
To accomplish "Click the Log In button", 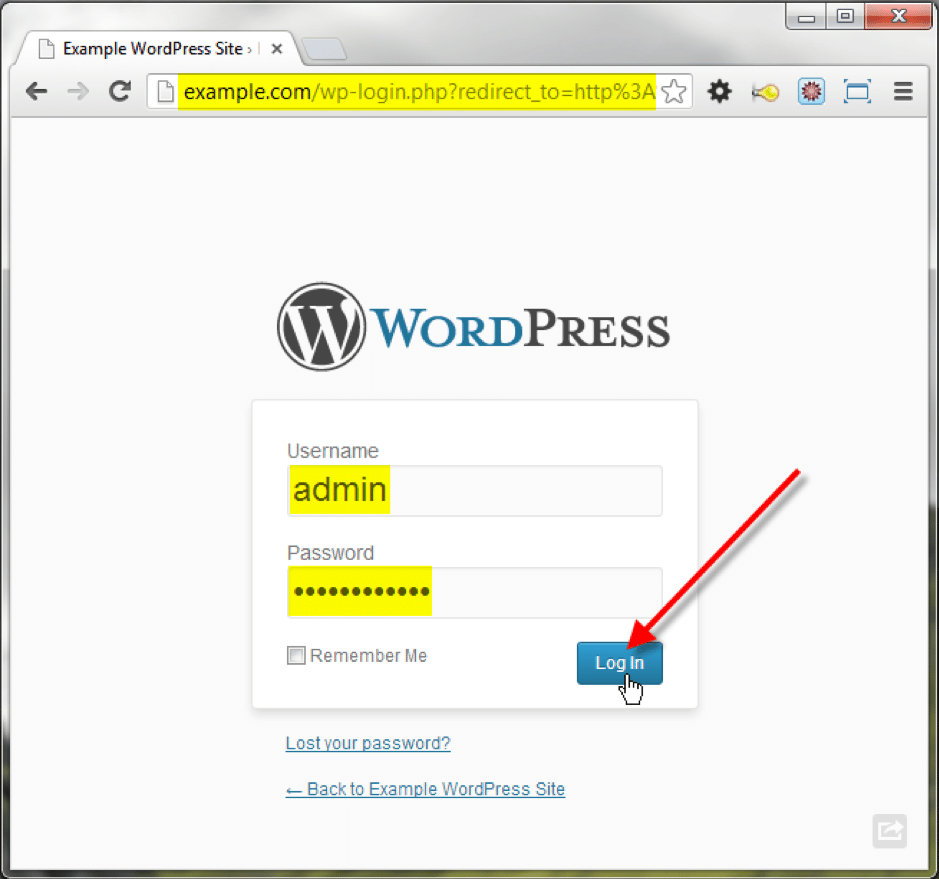I will click(620, 663).
